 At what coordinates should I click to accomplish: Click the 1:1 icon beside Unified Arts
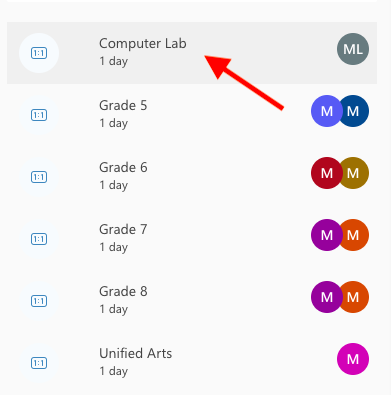click(39, 363)
